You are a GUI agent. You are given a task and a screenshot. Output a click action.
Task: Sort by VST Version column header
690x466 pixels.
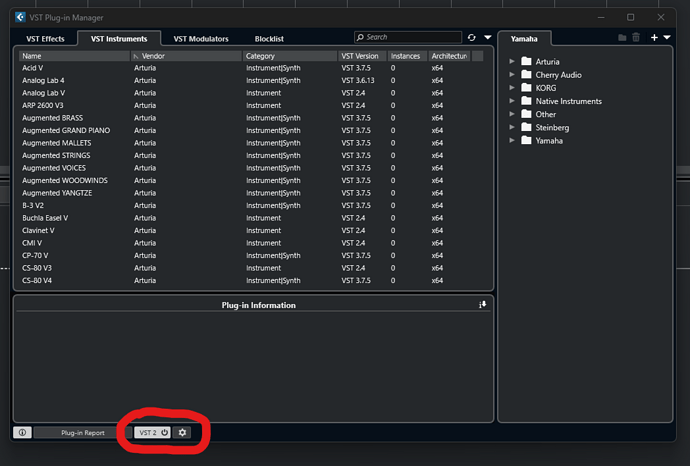(362, 56)
